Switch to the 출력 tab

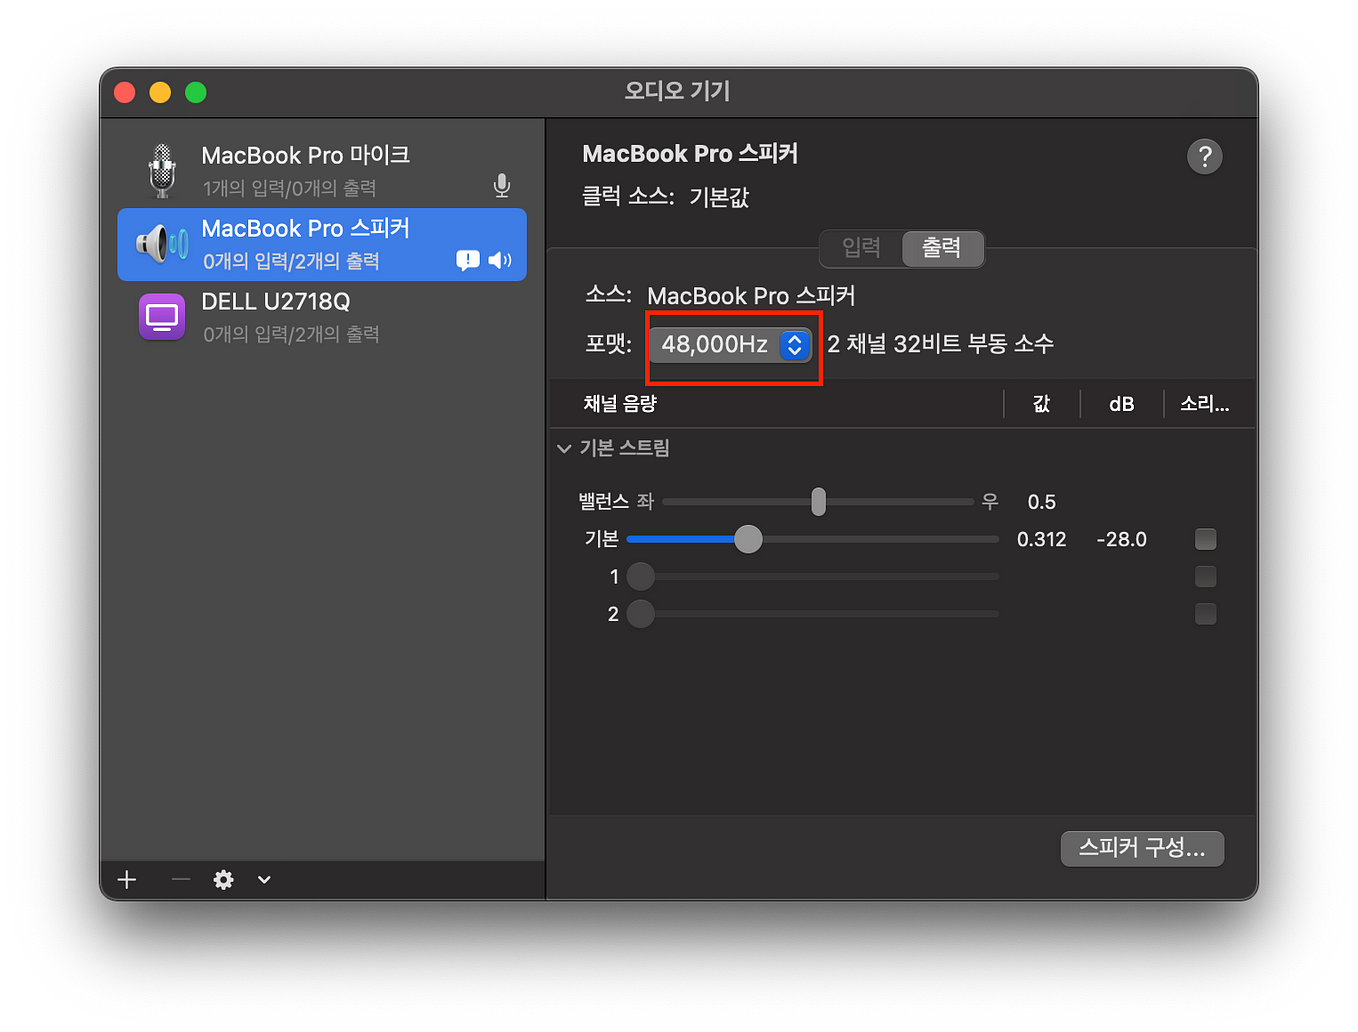tap(942, 247)
